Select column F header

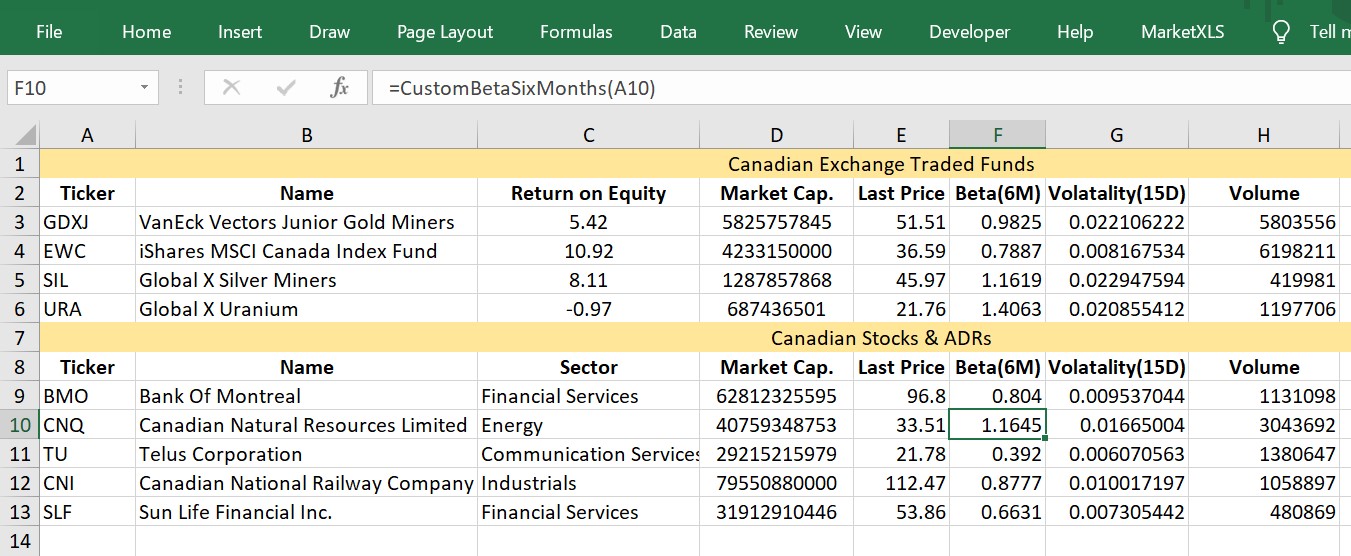(x=998, y=135)
